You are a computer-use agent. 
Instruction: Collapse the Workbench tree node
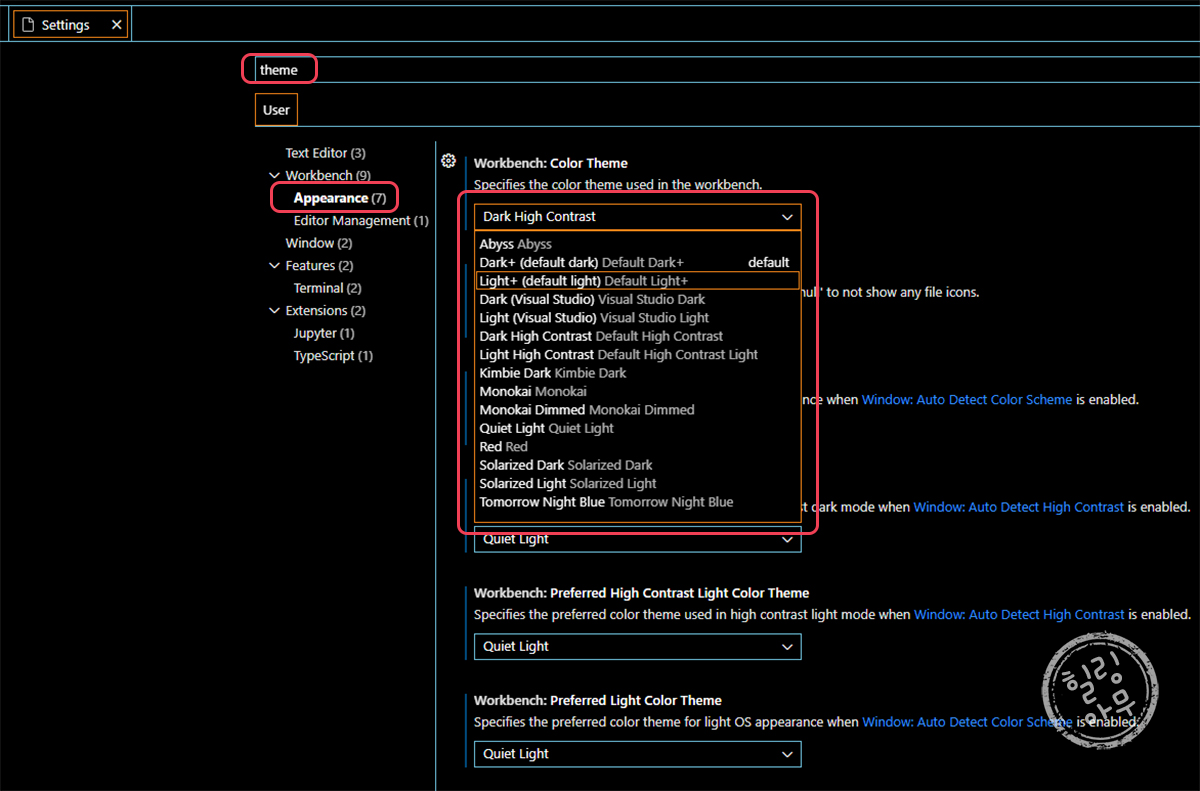275,176
